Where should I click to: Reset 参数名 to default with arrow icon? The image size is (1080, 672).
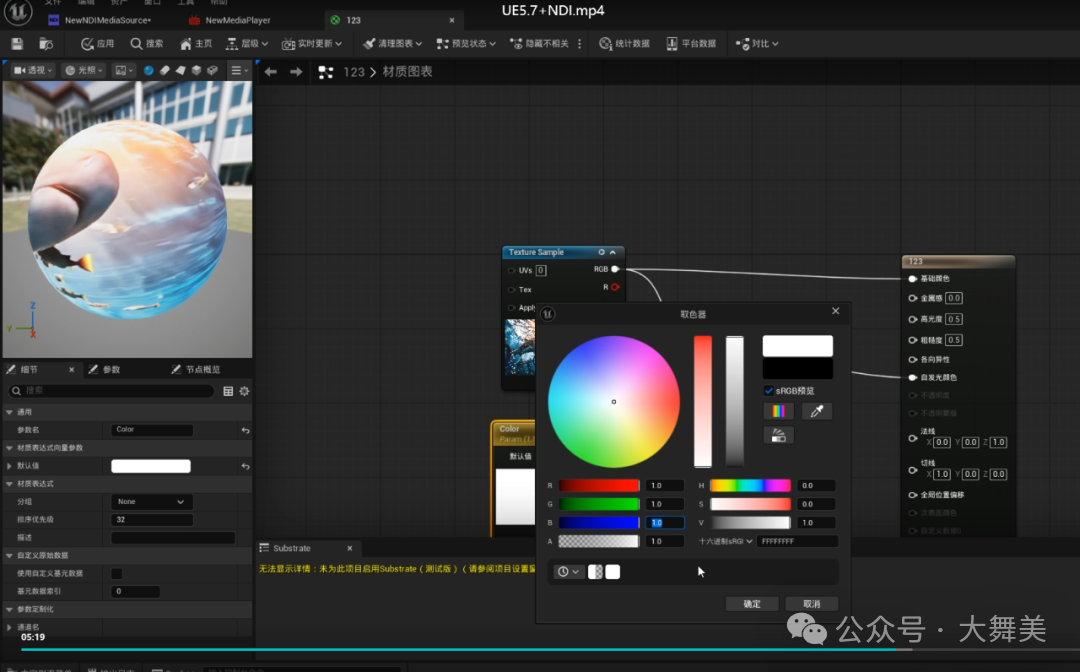coord(245,430)
